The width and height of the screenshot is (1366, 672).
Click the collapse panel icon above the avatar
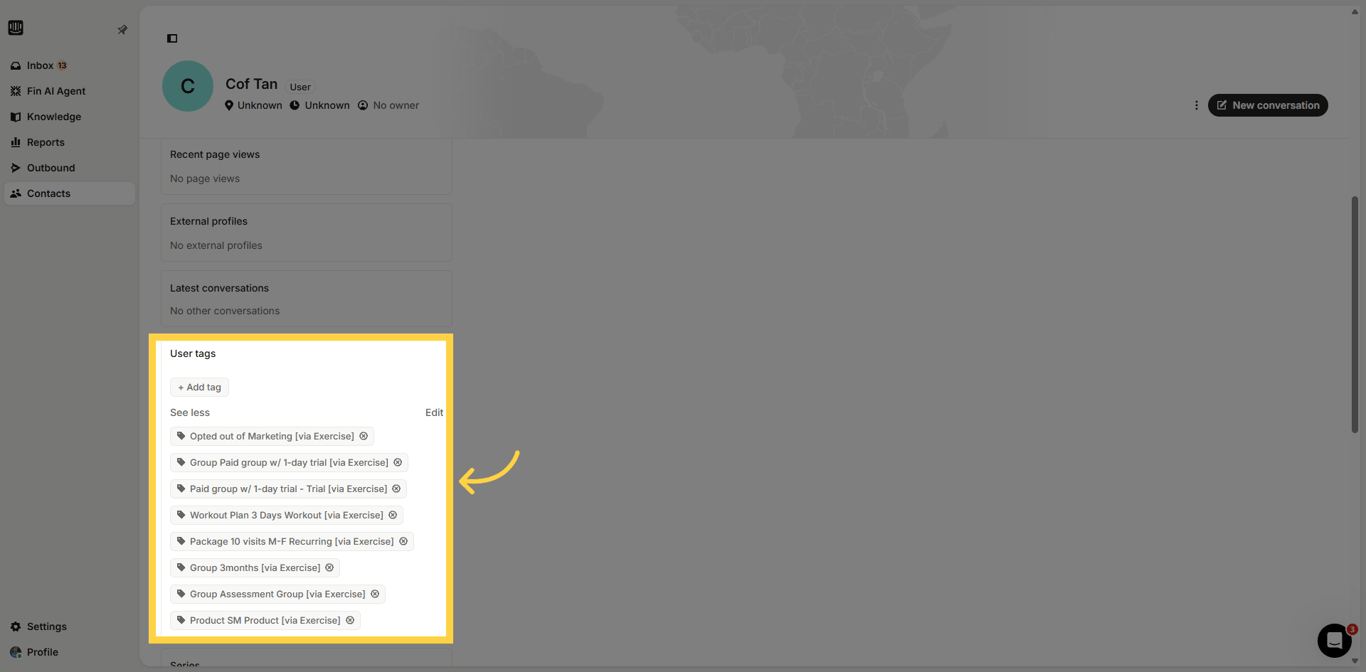click(x=172, y=38)
